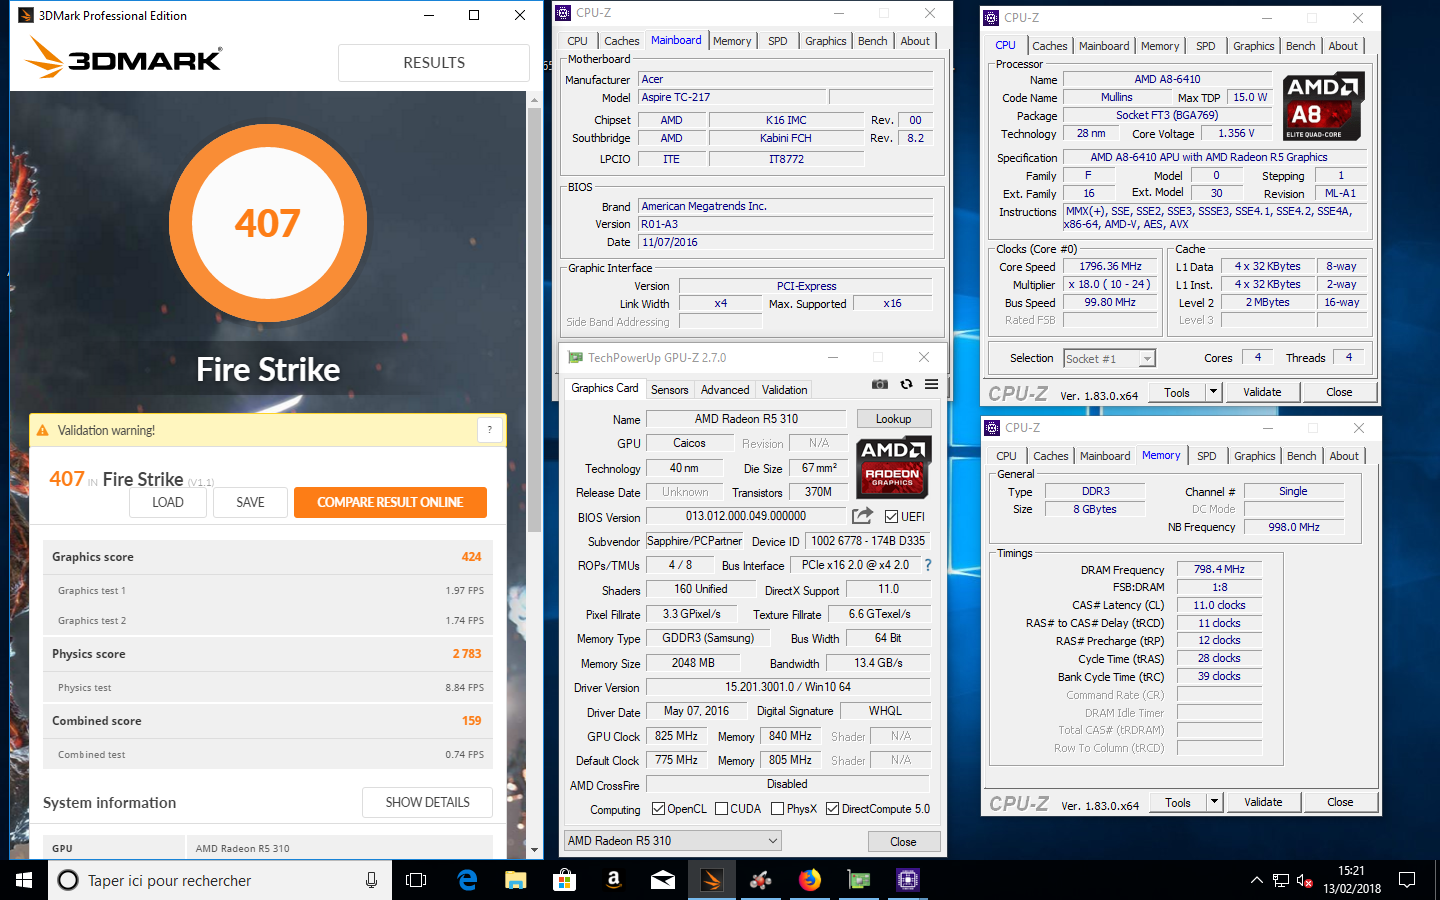The image size is (1440, 900).
Task: Open the GPU-Z hamburger menu
Action: point(931,384)
